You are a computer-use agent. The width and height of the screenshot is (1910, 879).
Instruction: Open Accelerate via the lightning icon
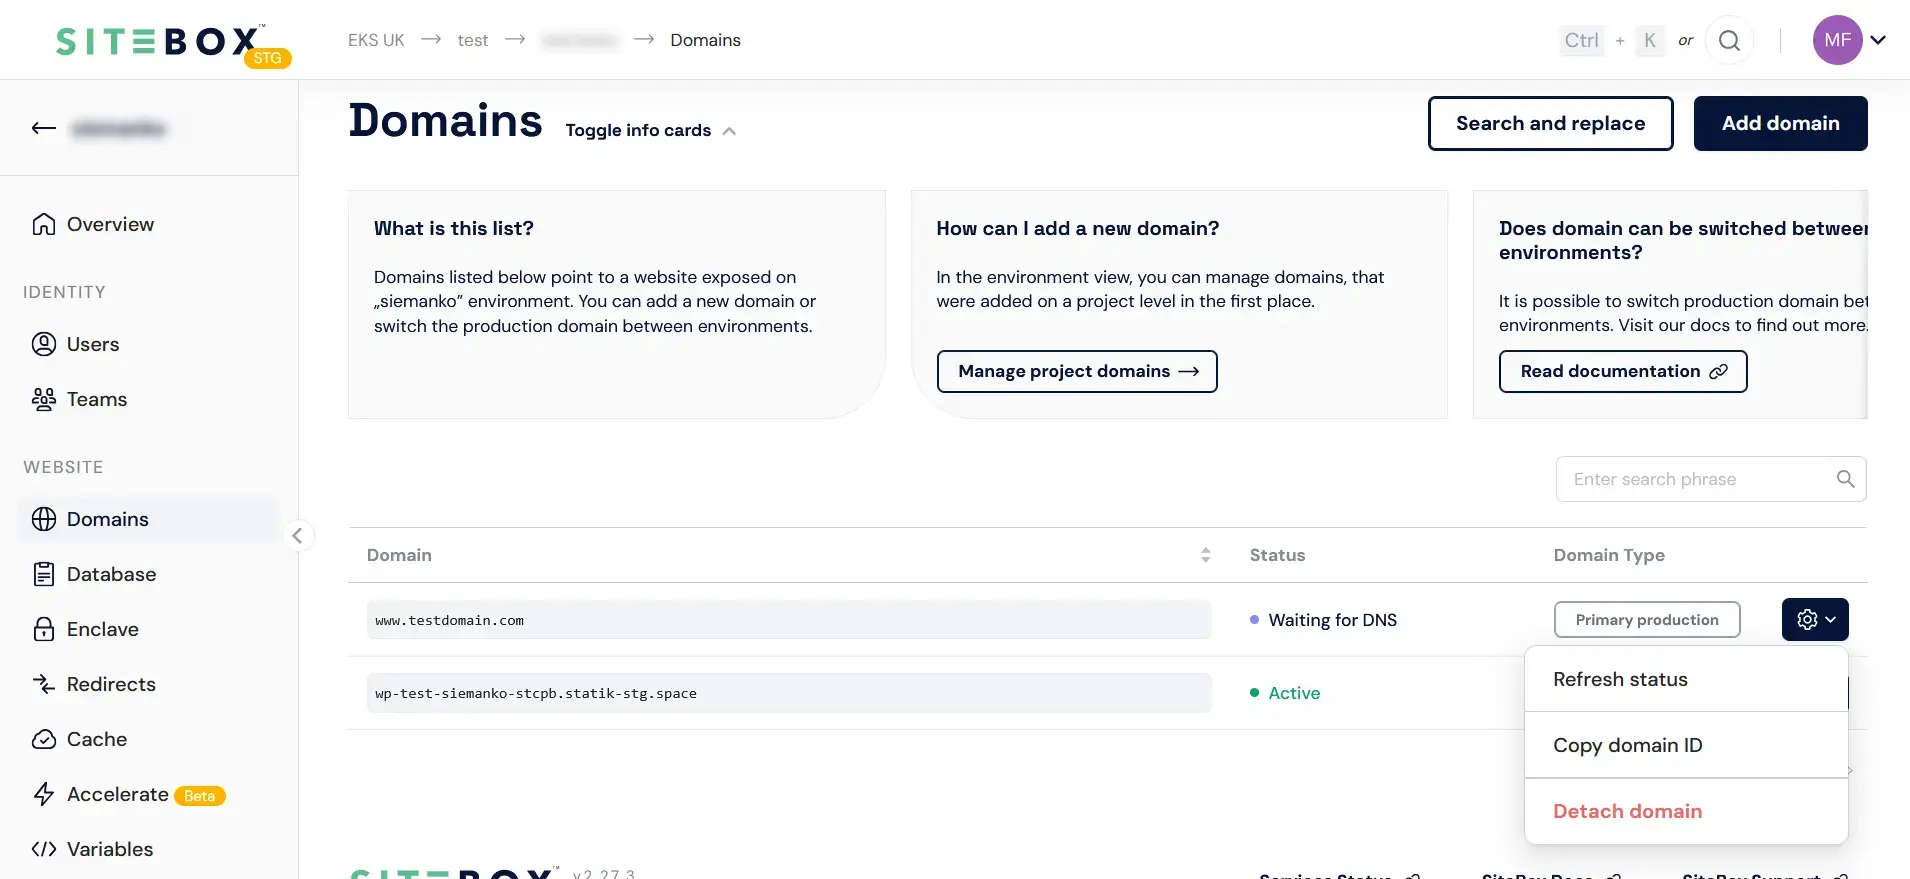(44, 794)
